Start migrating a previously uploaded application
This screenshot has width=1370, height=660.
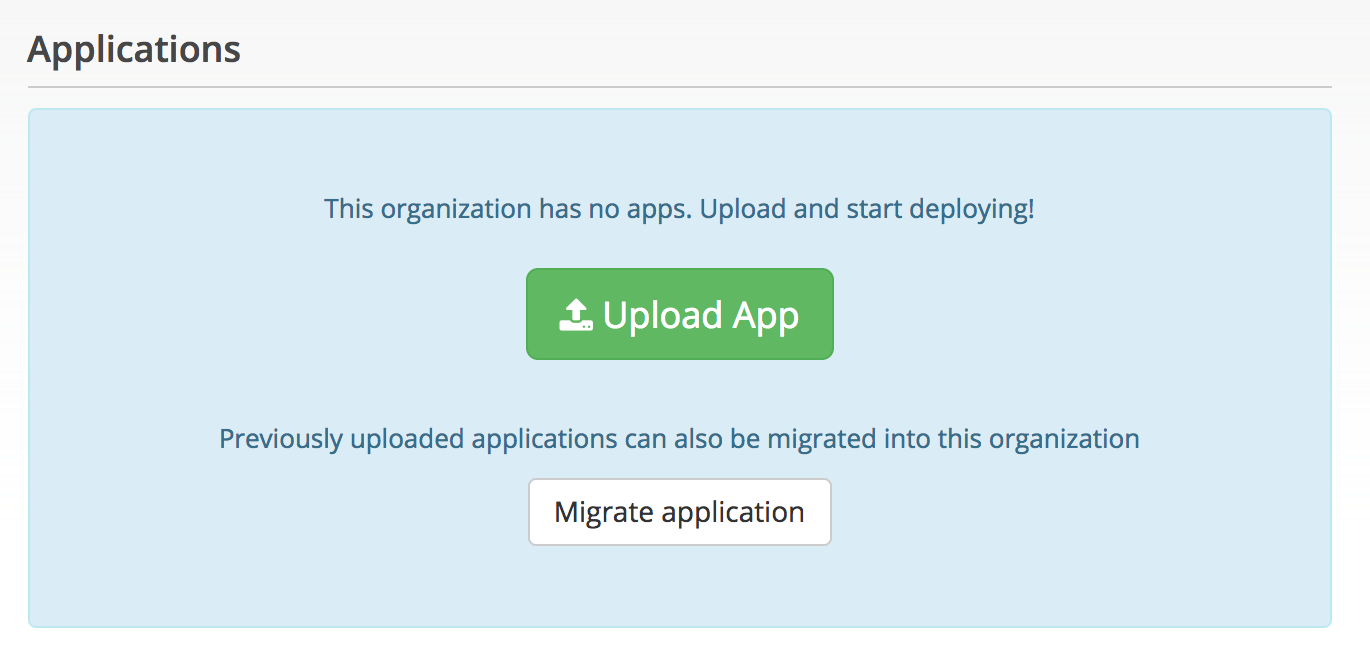pyautogui.click(x=679, y=511)
